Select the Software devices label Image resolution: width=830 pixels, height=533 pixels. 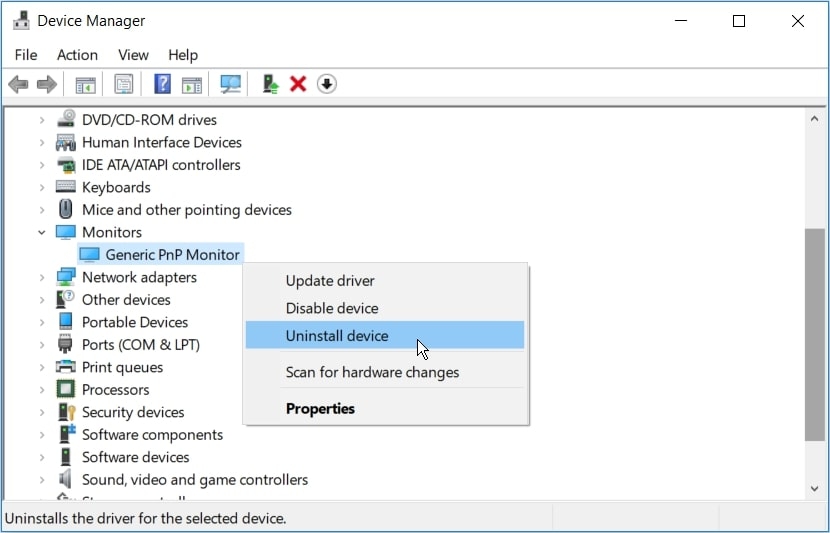[x=136, y=457]
